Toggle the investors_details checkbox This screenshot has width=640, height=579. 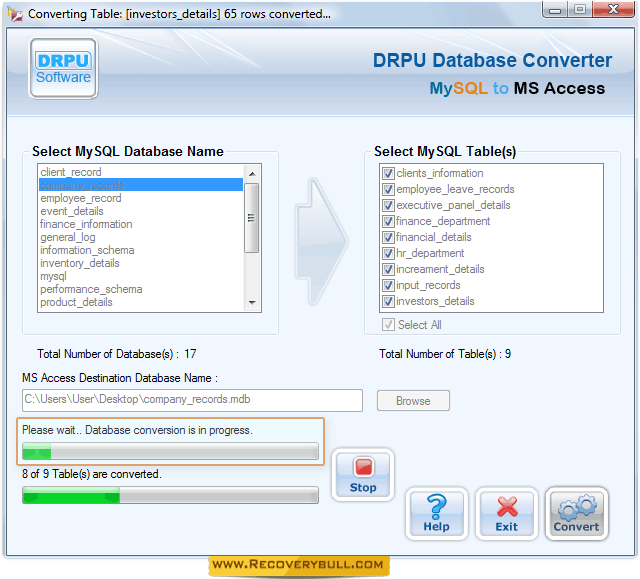tap(388, 301)
